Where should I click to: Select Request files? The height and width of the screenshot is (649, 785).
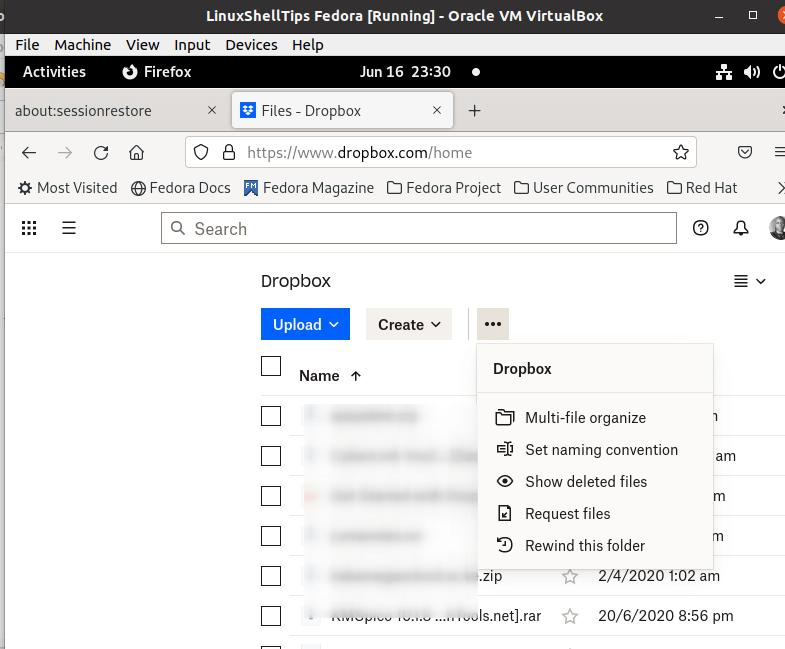595,514
